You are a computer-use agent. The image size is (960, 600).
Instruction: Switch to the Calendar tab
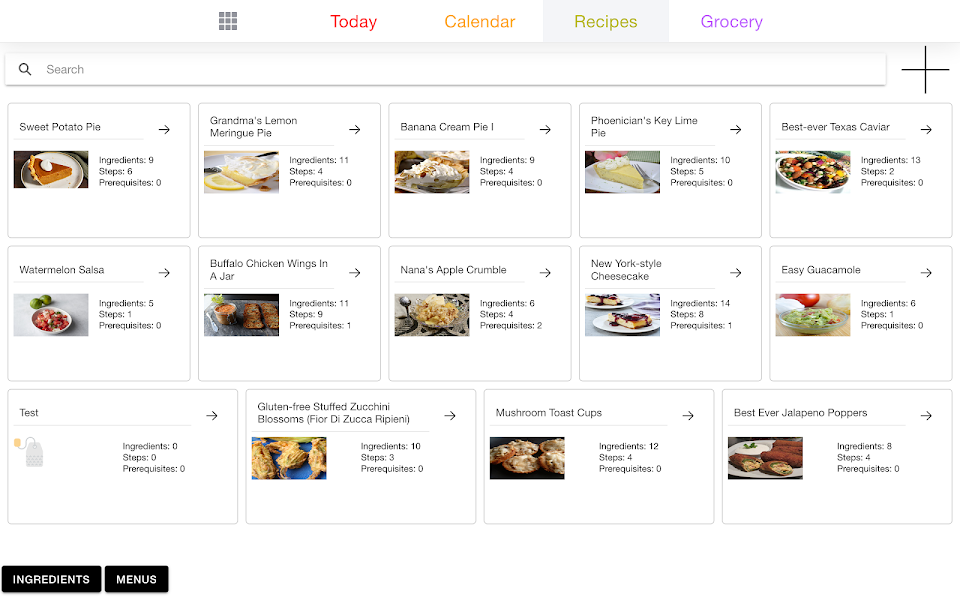pos(480,22)
